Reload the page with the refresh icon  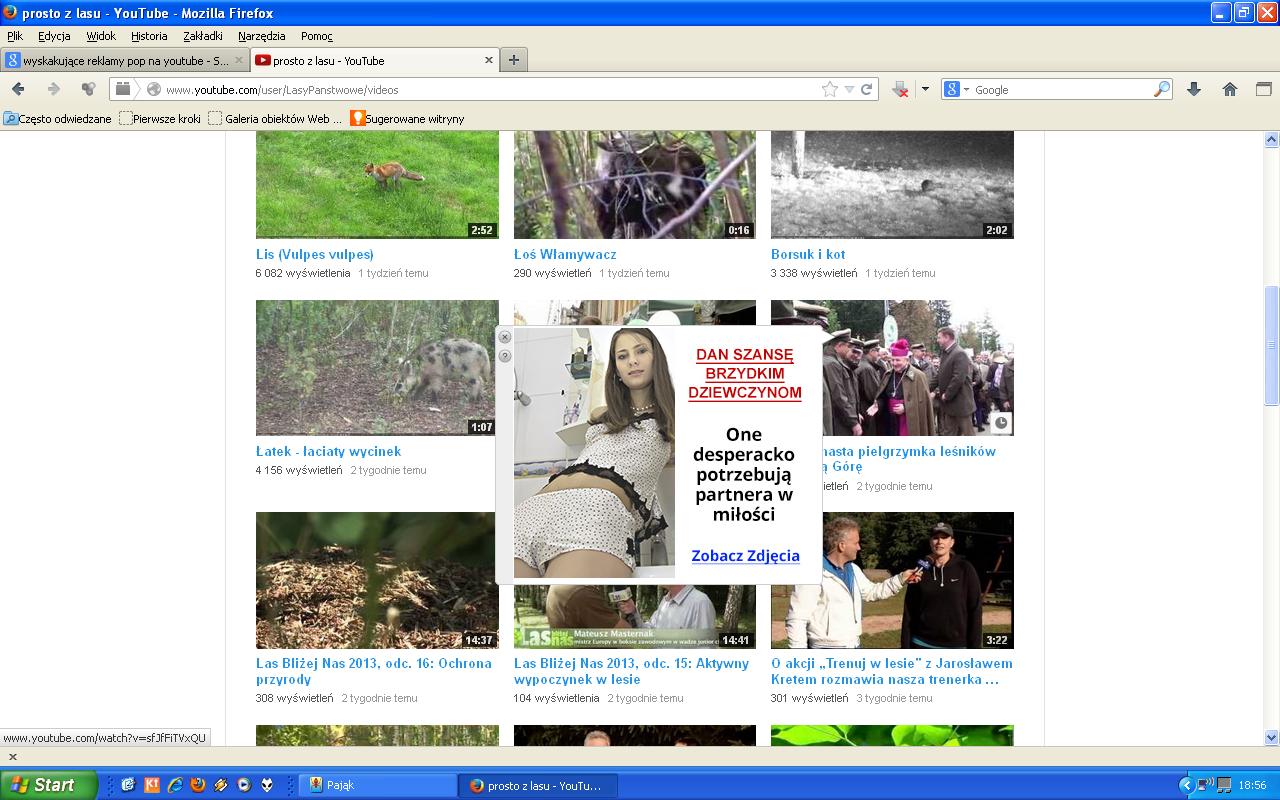click(867, 89)
